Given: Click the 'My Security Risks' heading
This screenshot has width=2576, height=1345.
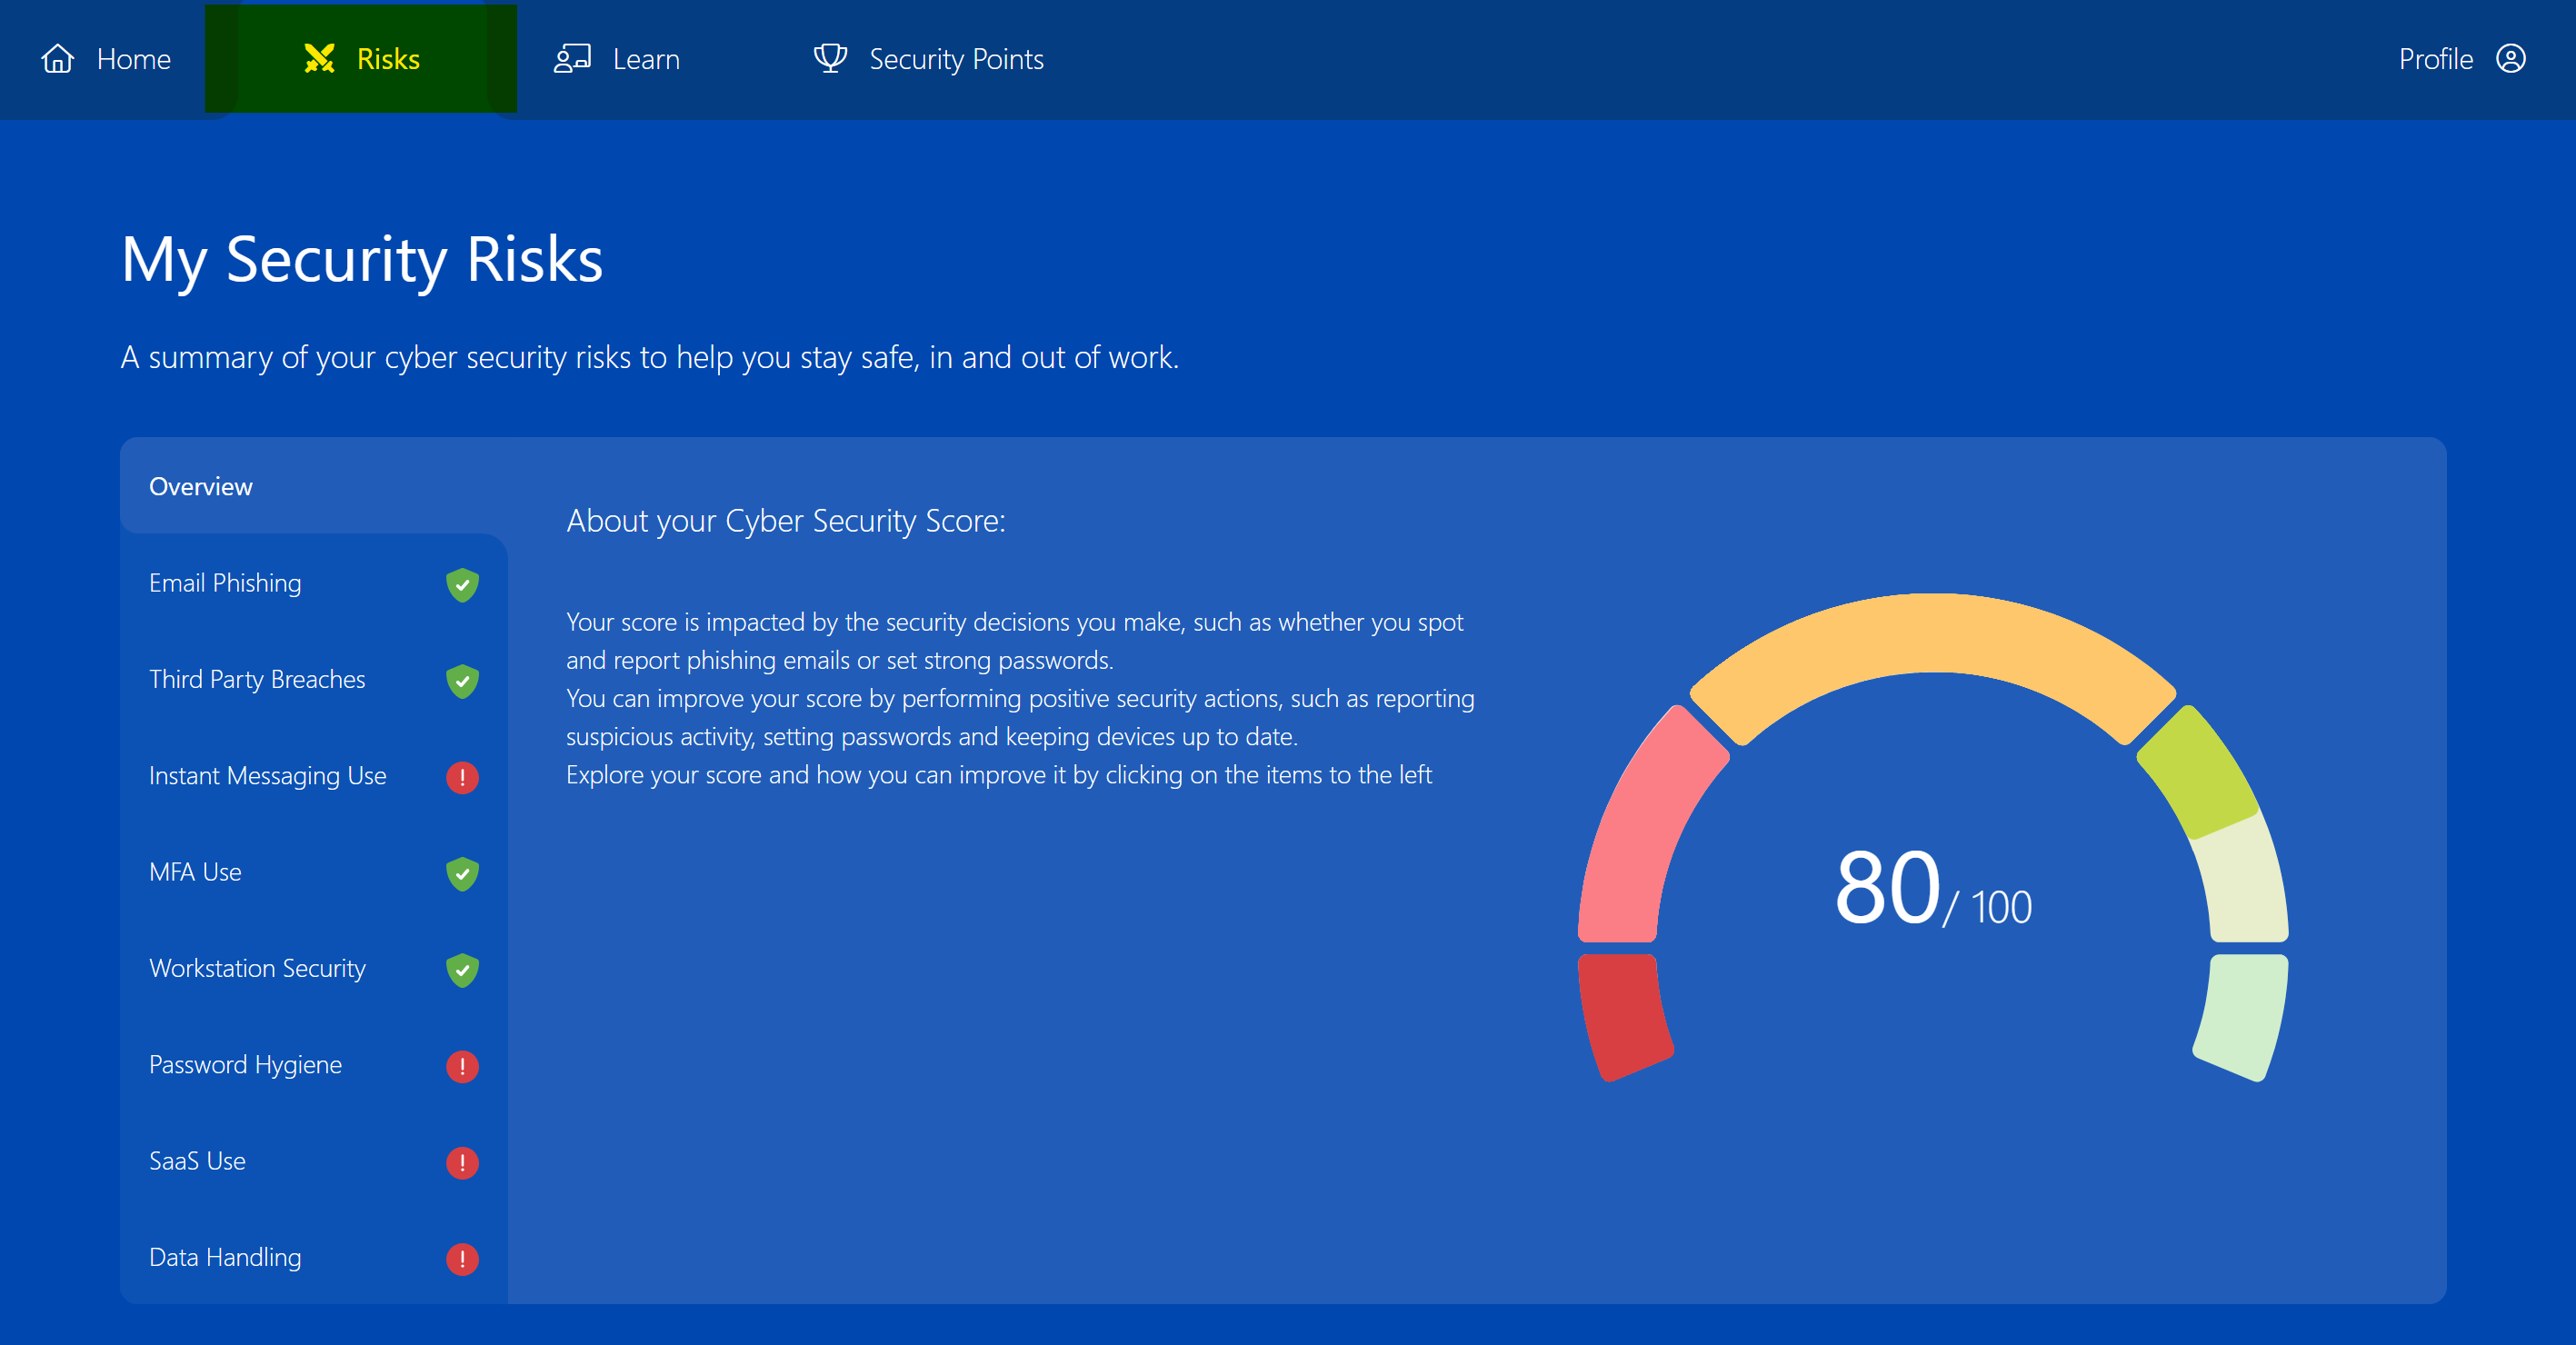Looking at the screenshot, I should pos(362,259).
